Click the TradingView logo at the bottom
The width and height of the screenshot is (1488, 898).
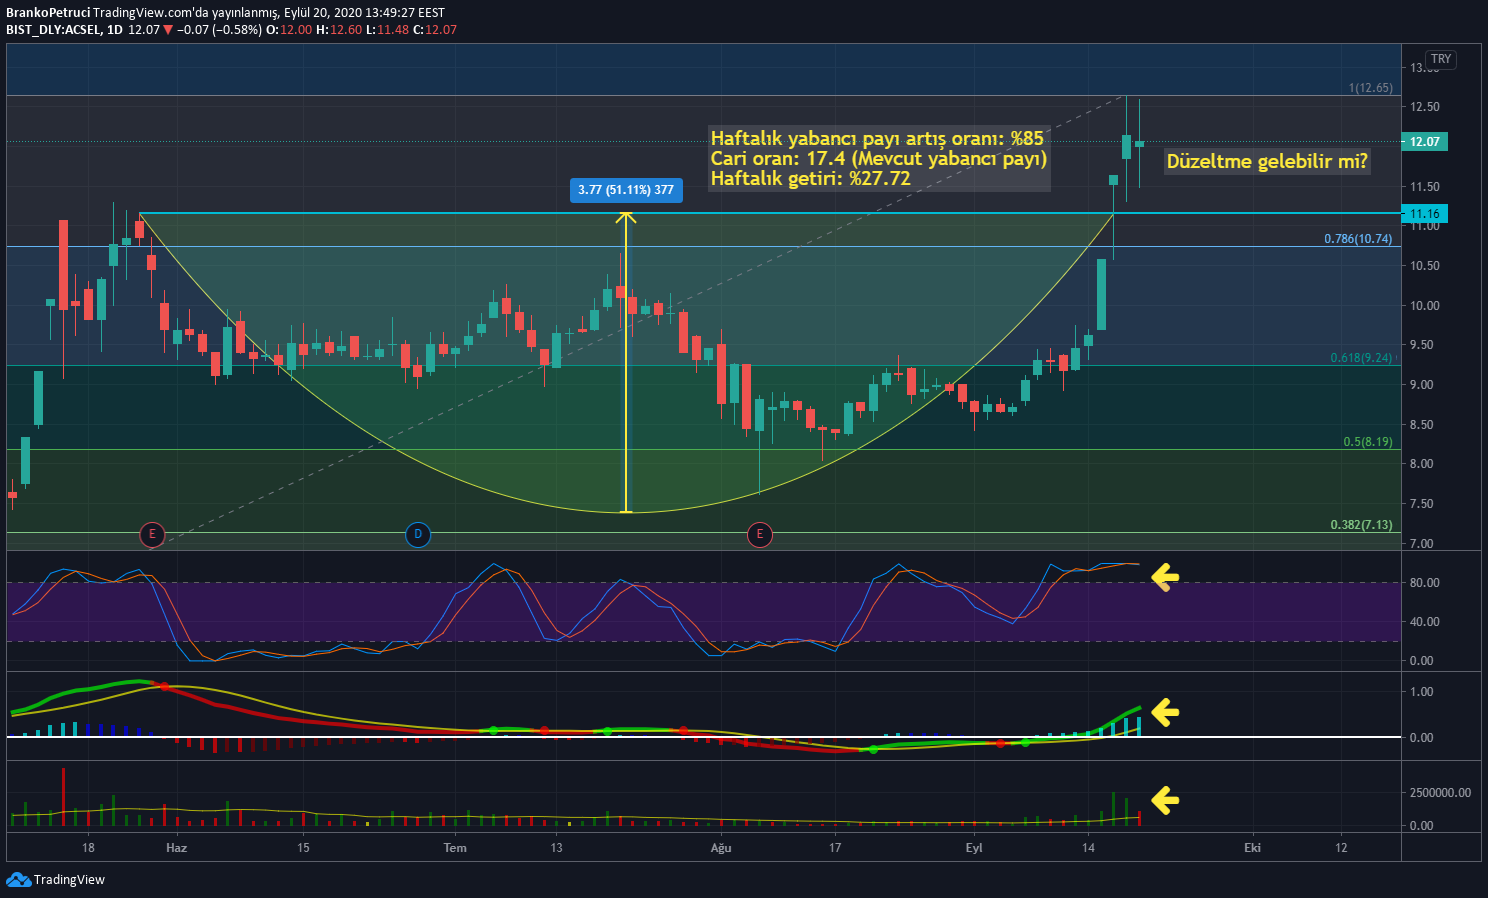point(55,880)
